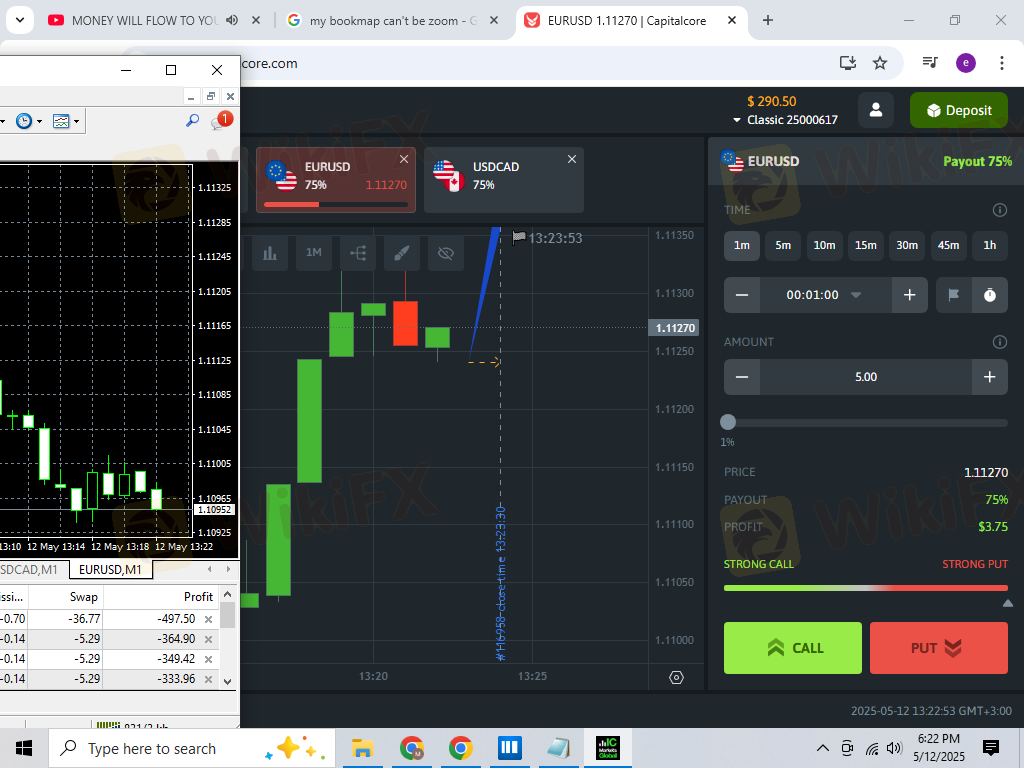Open Chrome three-dot menu
Screen dimensions: 1024x768
coord(1002,63)
